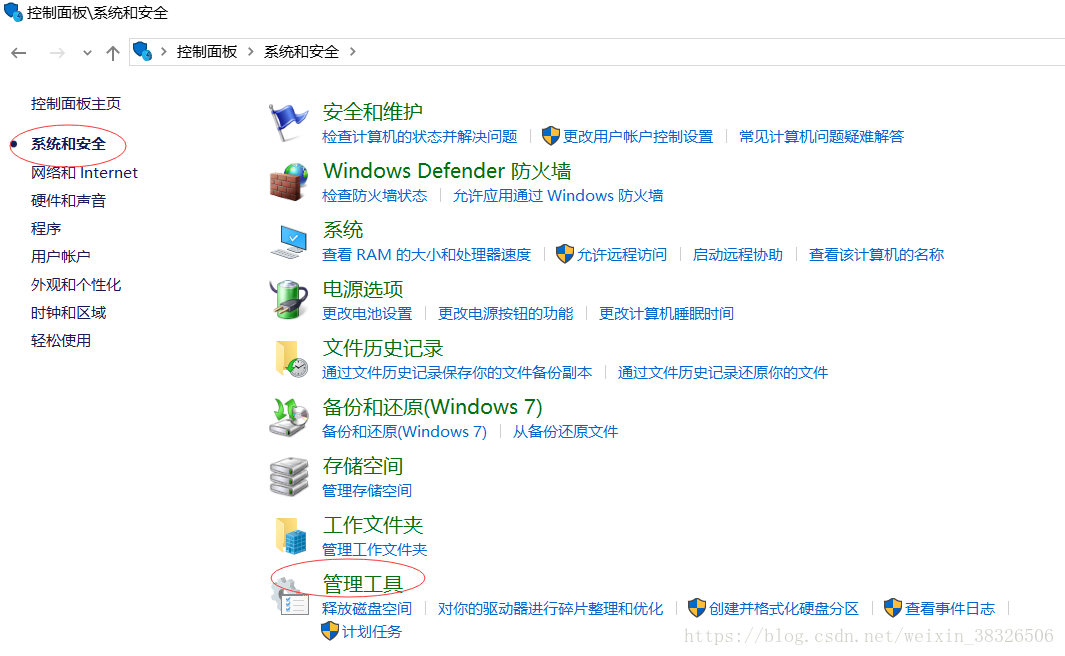Click the control panel icon in the address bar

tap(143, 52)
